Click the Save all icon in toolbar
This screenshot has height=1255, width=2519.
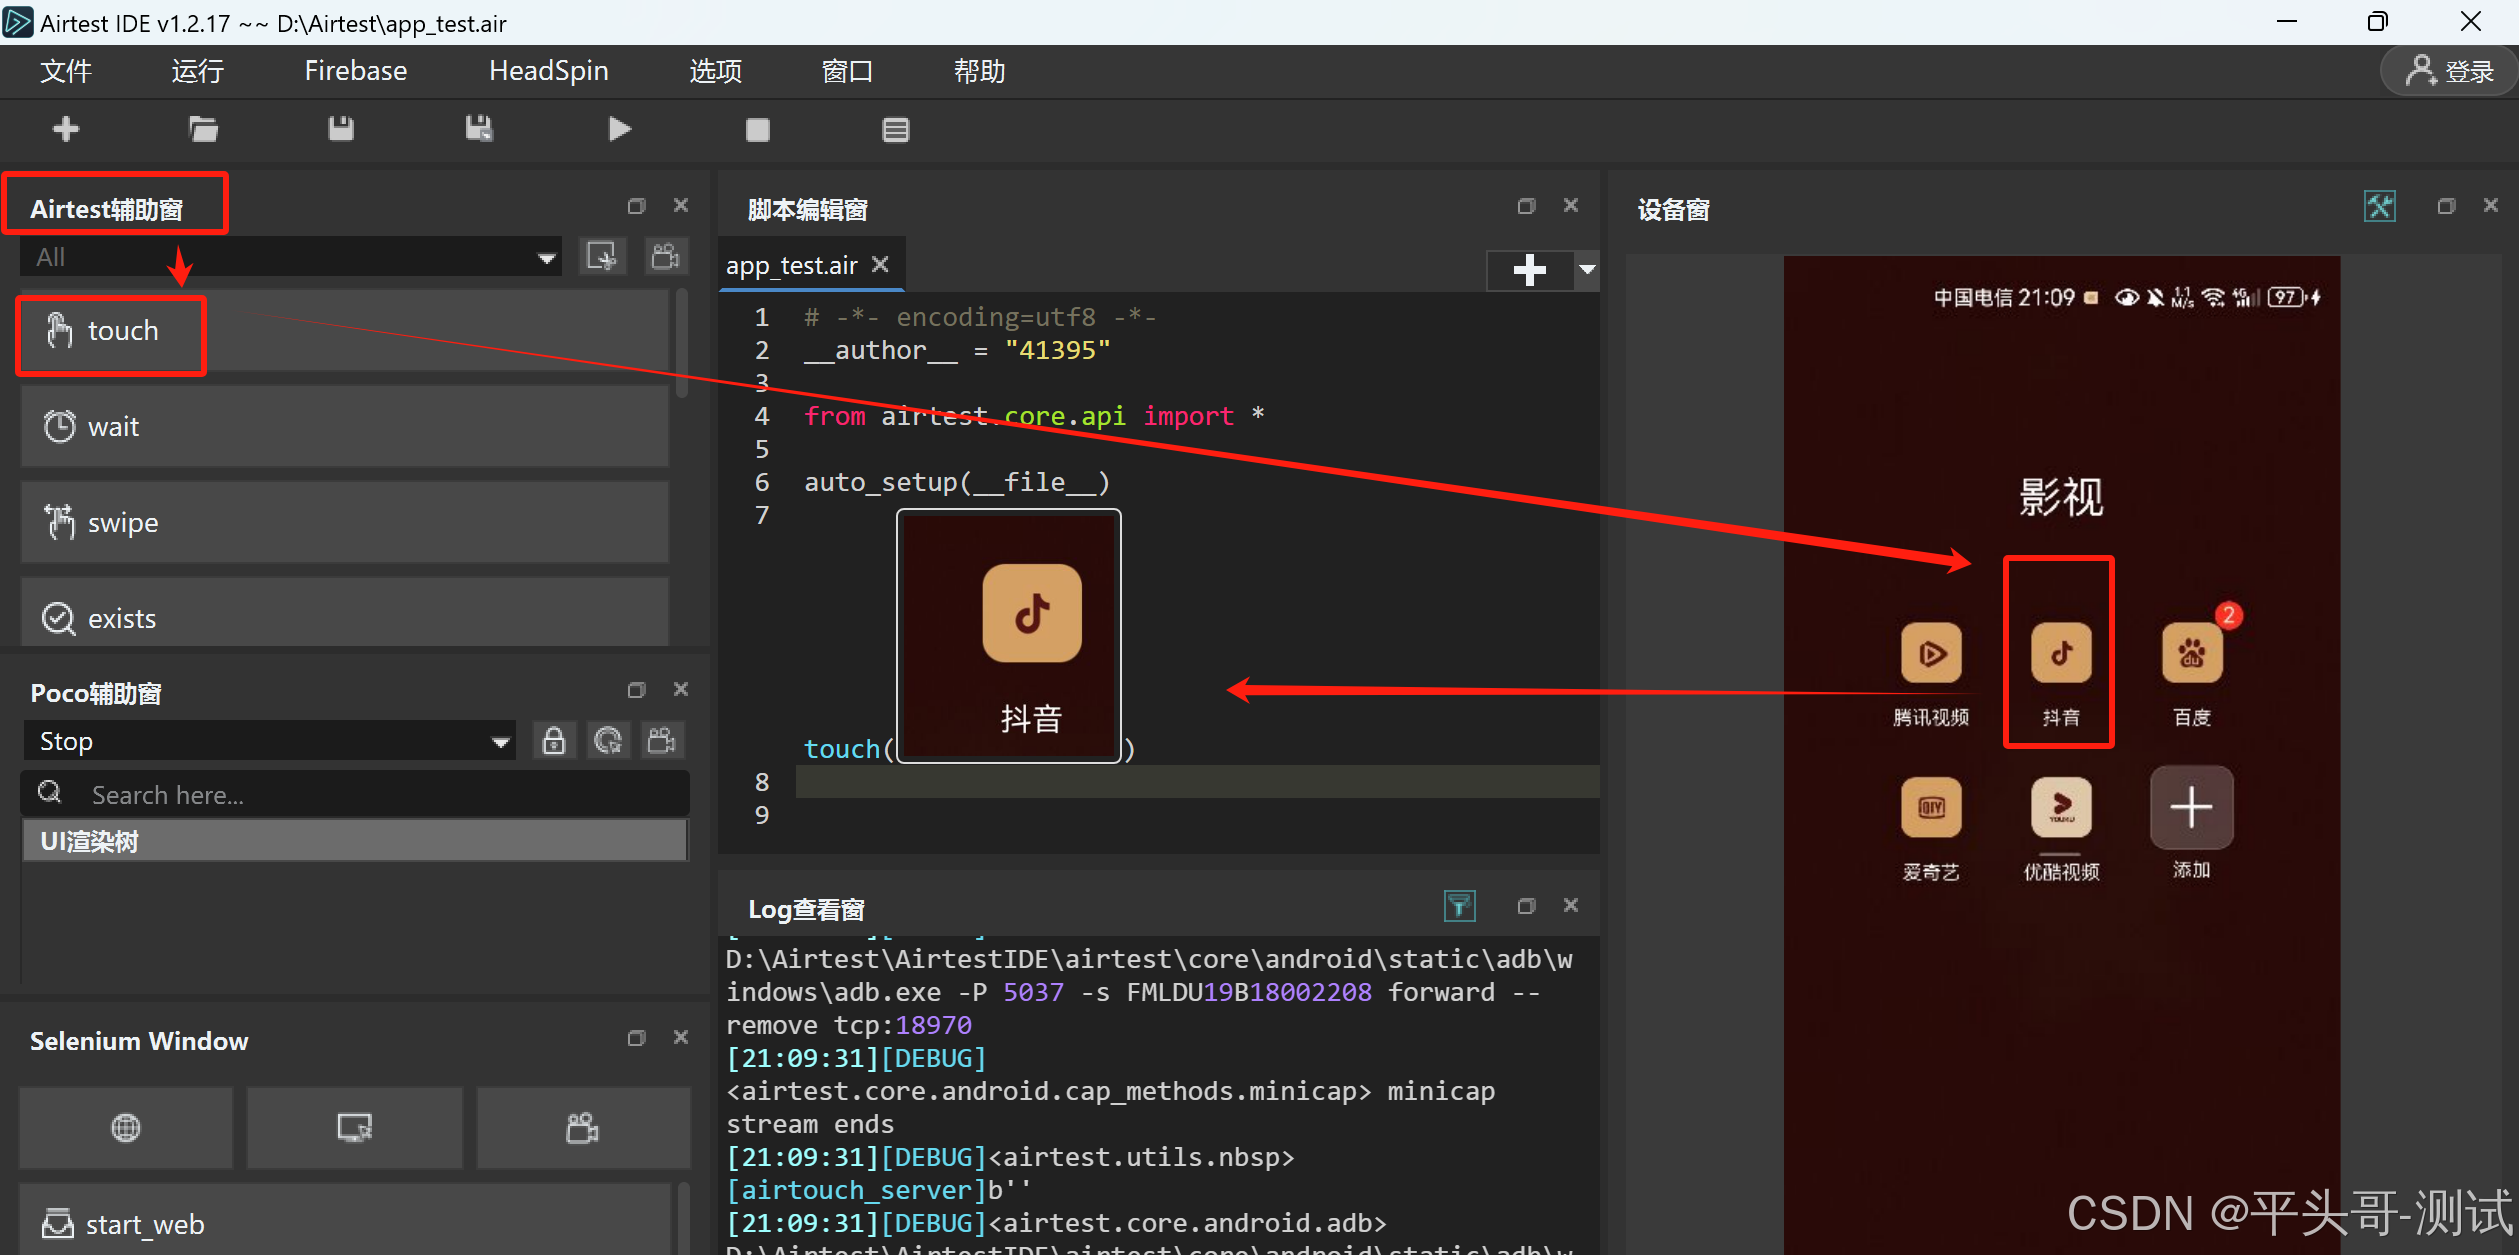tap(479, 129)
